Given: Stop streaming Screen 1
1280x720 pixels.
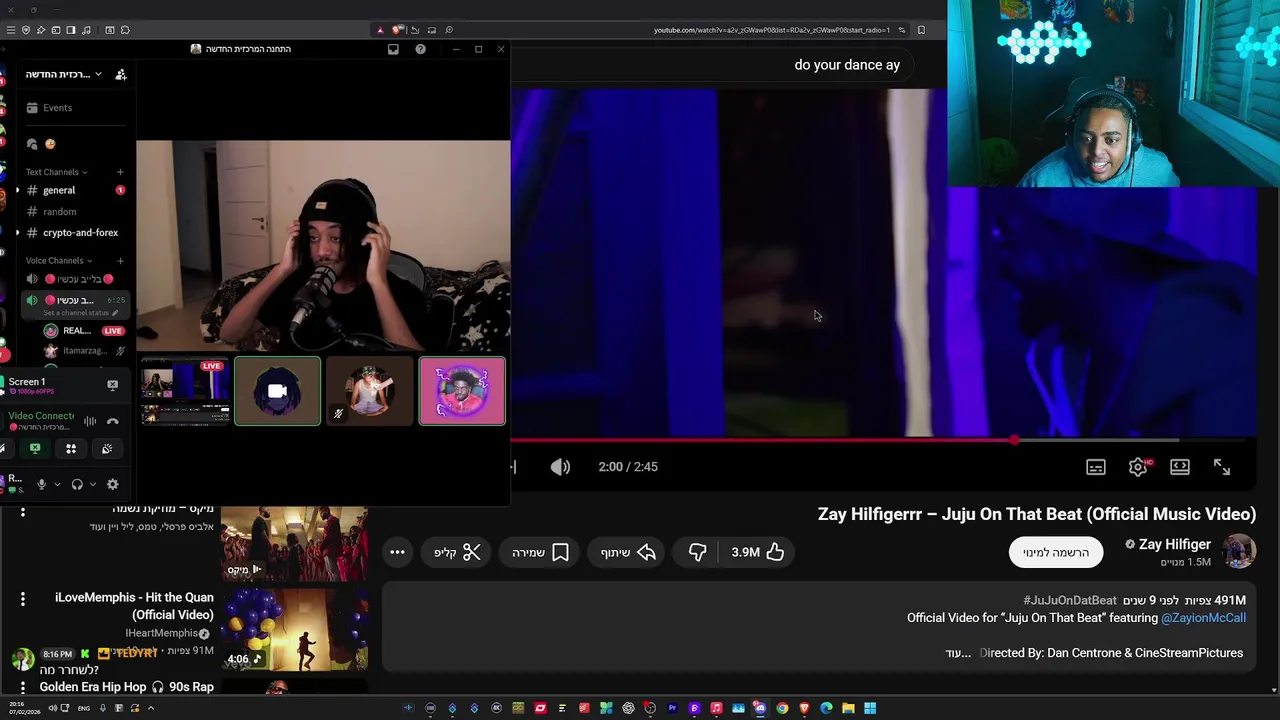Looking at the screenshot, I should [x=112, y=384].
